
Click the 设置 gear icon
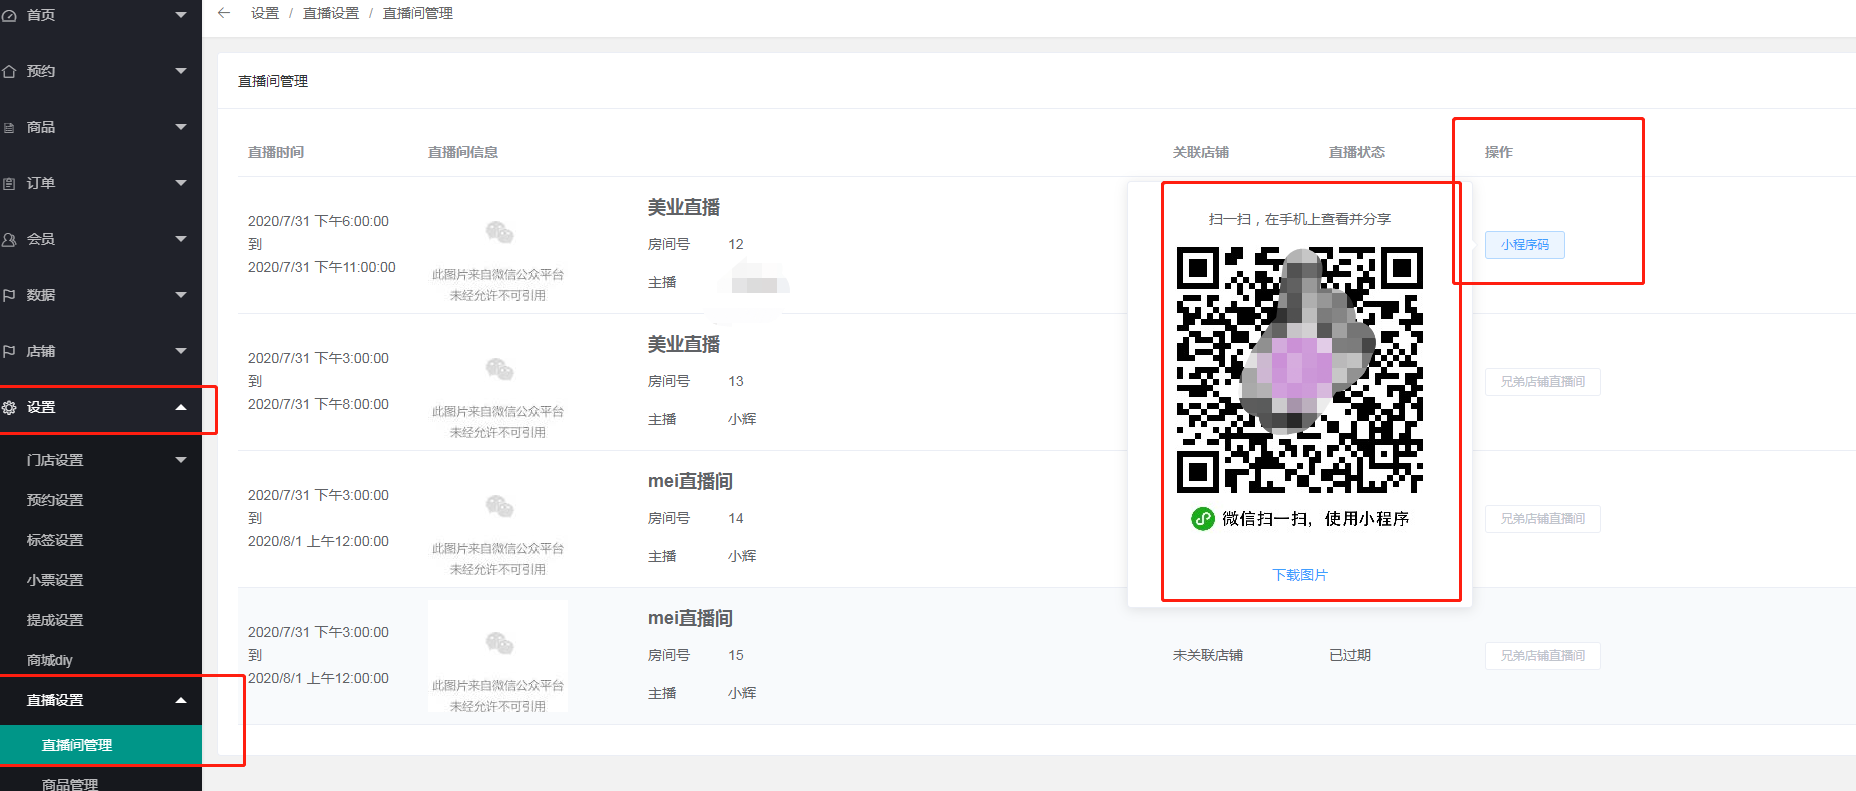9,407
